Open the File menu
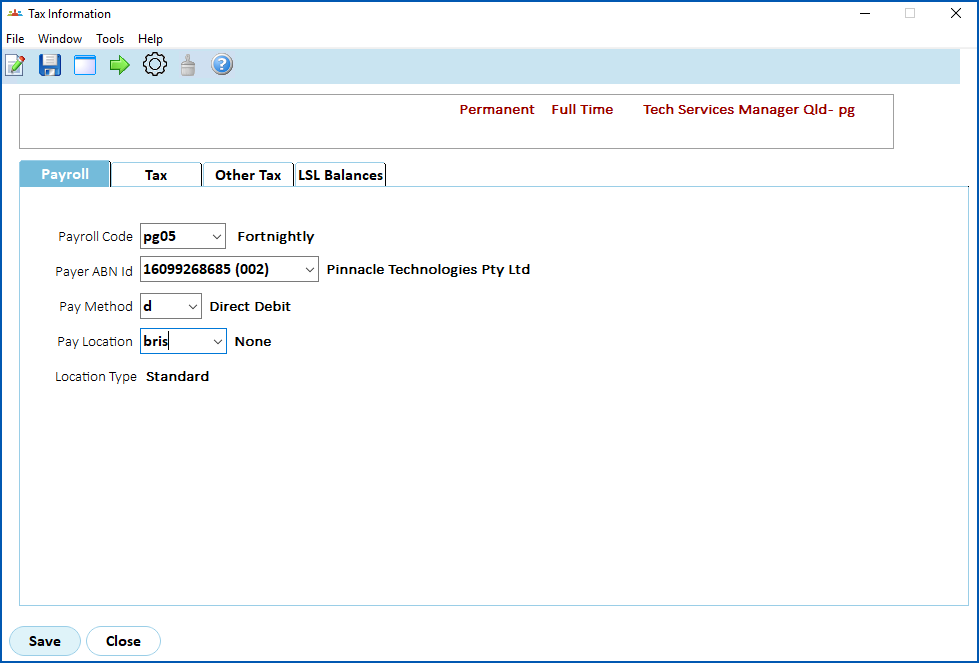 [x=15, y=39]
